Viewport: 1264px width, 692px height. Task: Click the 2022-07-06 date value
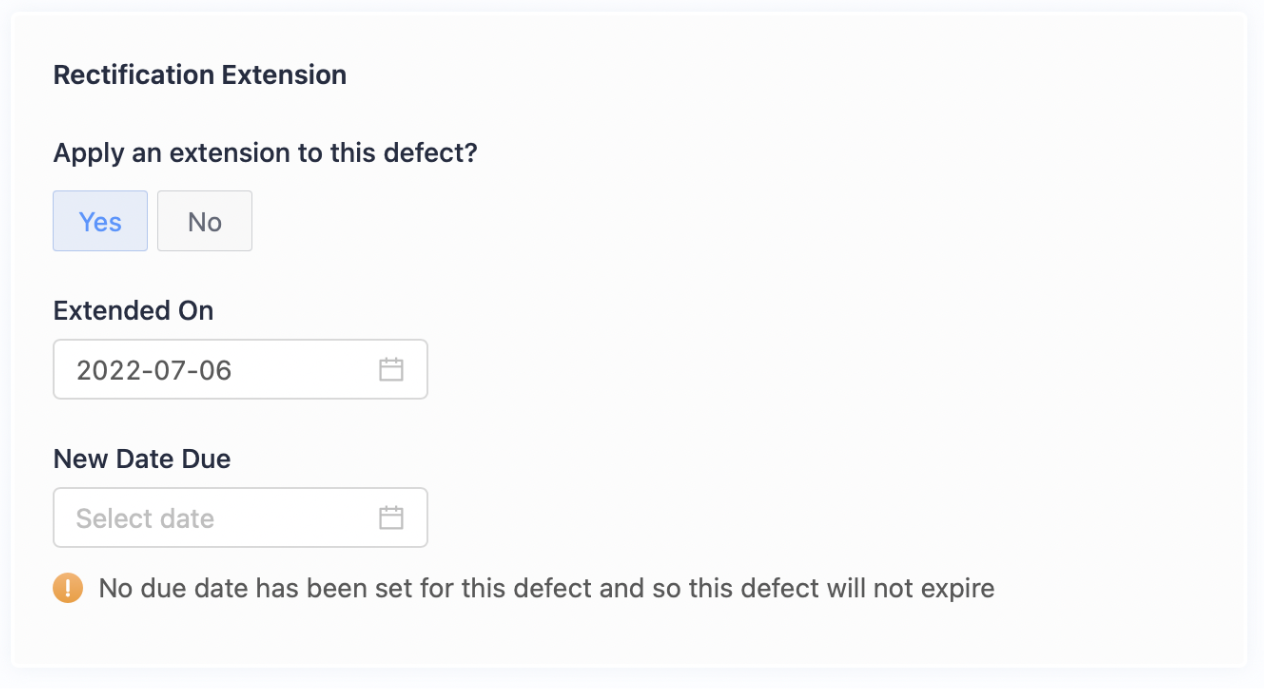[x=154, y=370]
